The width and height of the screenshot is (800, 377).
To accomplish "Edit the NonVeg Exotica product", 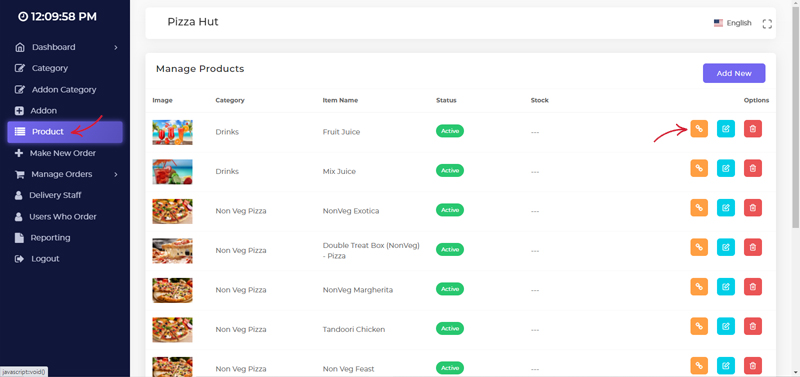I will pyautogui.click(x=726, y=208).
